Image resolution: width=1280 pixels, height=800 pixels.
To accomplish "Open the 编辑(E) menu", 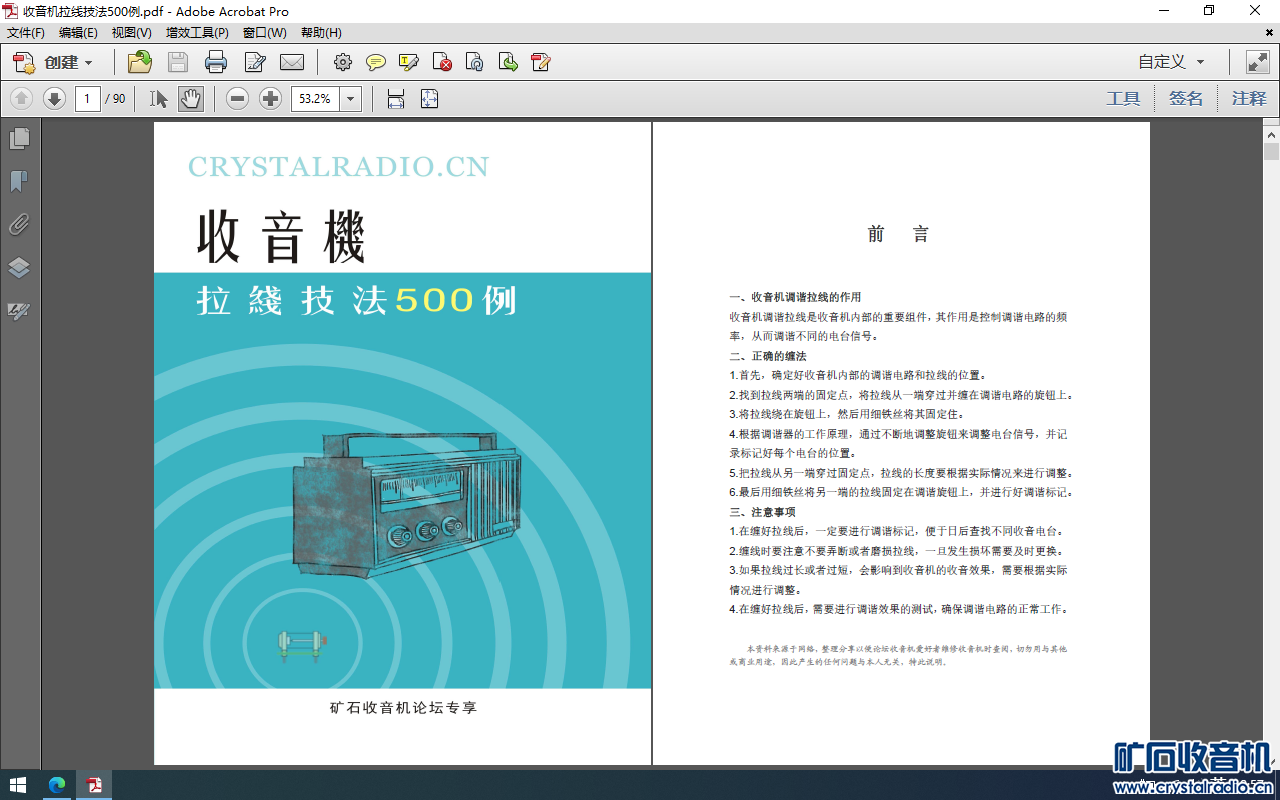I will pos(78,33).
